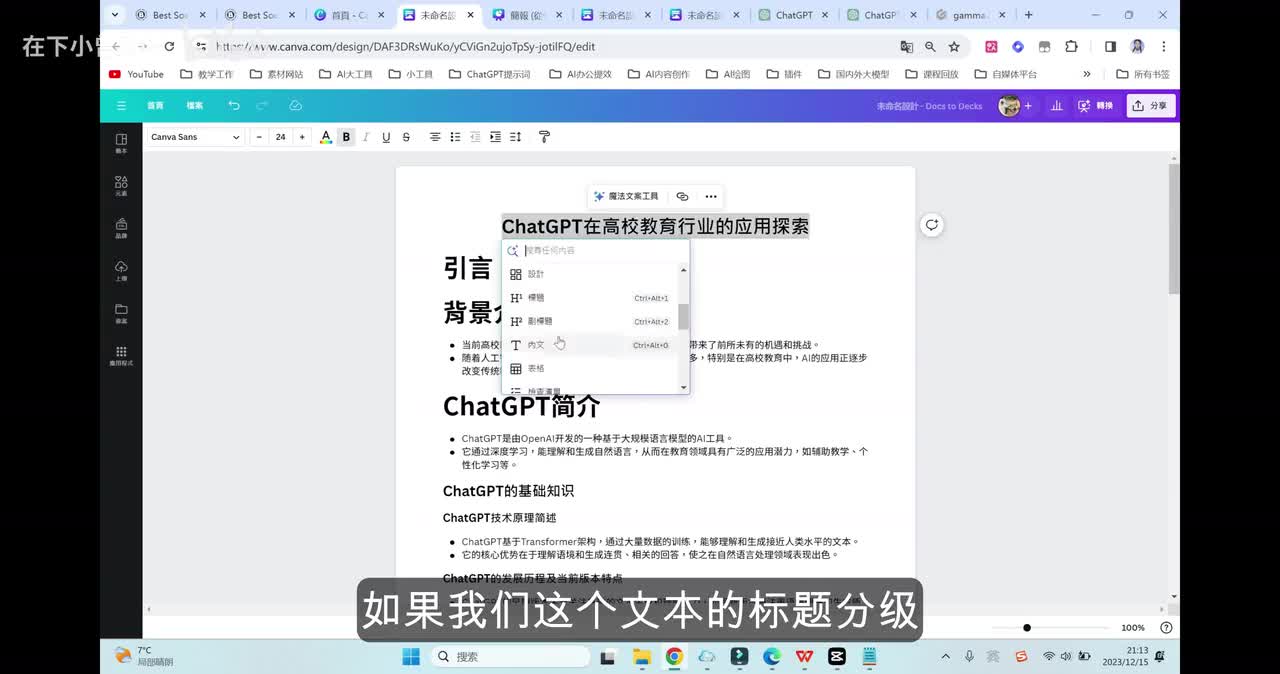Viewport: 1280px width, 674px height.
Task: Expand the Canva Sans font dropdown
Action: [x=196, y=137]
